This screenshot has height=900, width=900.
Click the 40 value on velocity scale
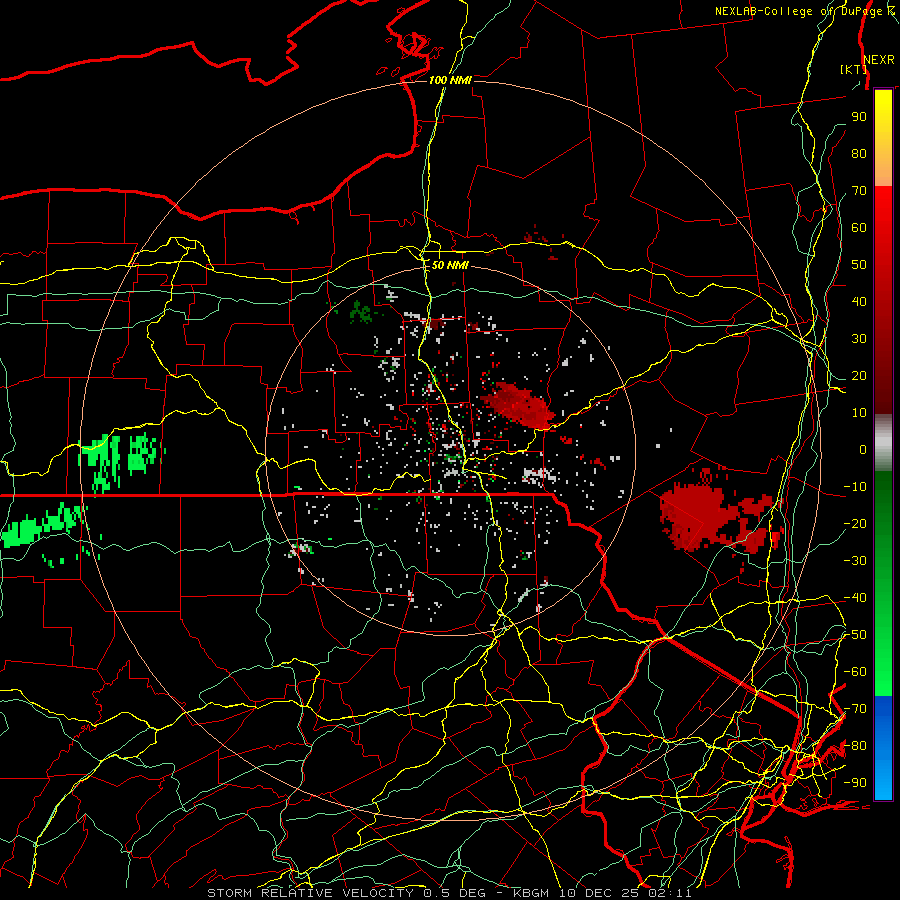[859, 301]
